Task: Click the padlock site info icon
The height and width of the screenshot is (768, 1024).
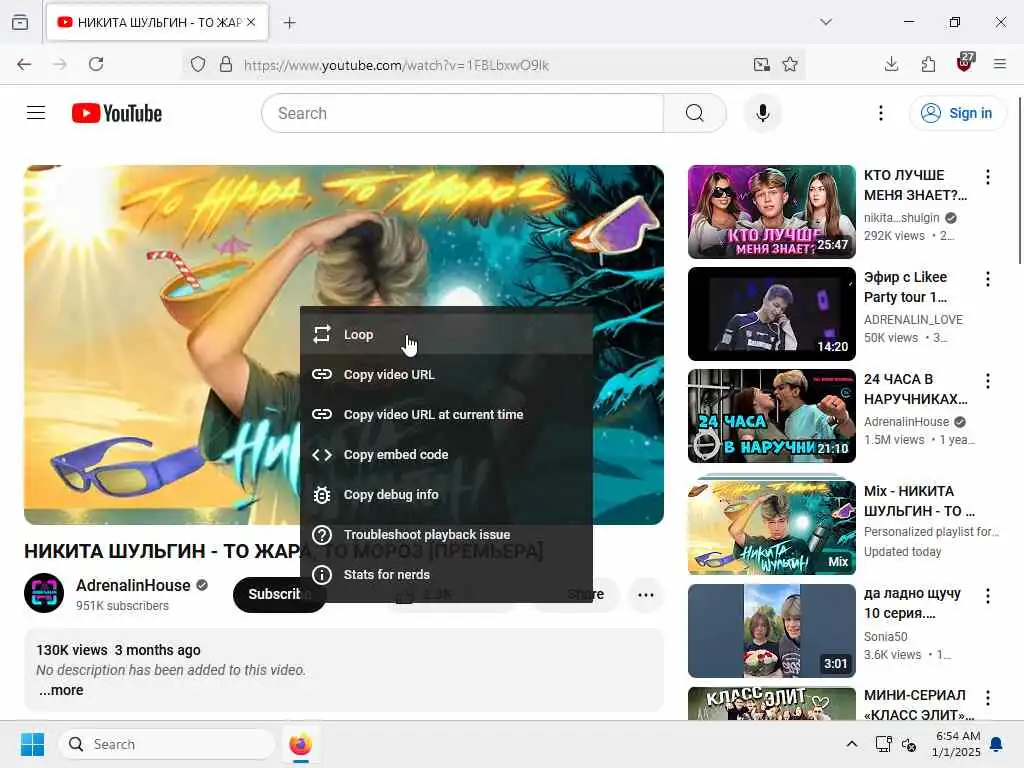Action: click(x=226, y=65)
